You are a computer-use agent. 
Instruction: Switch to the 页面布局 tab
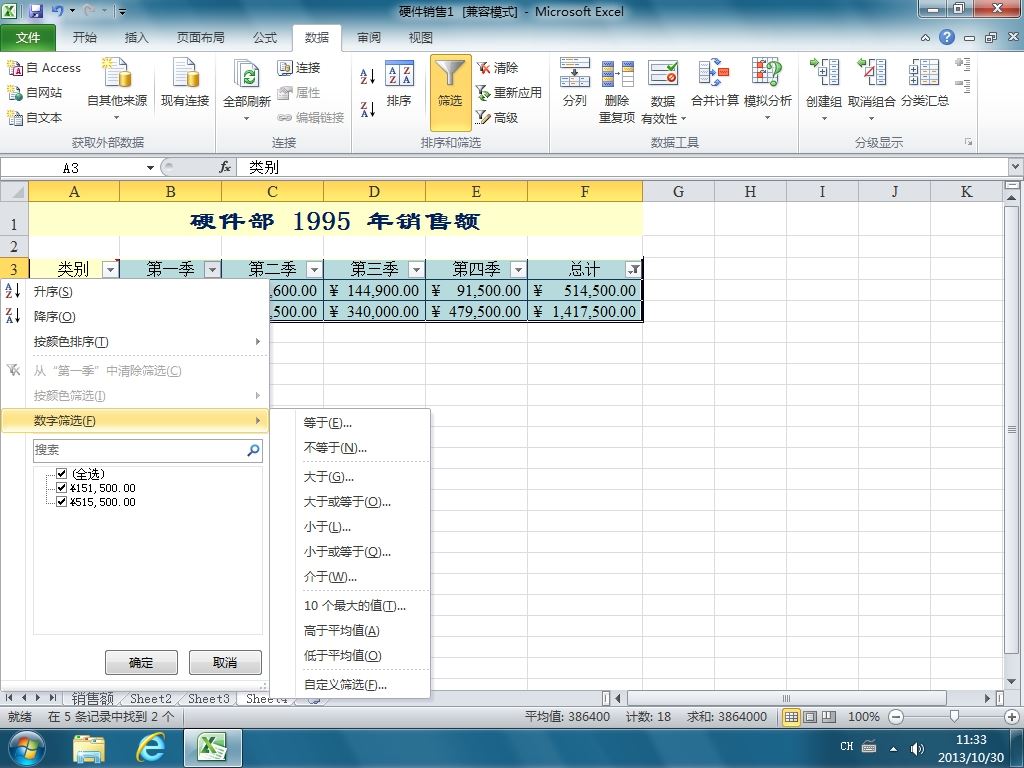click(200, 38)
